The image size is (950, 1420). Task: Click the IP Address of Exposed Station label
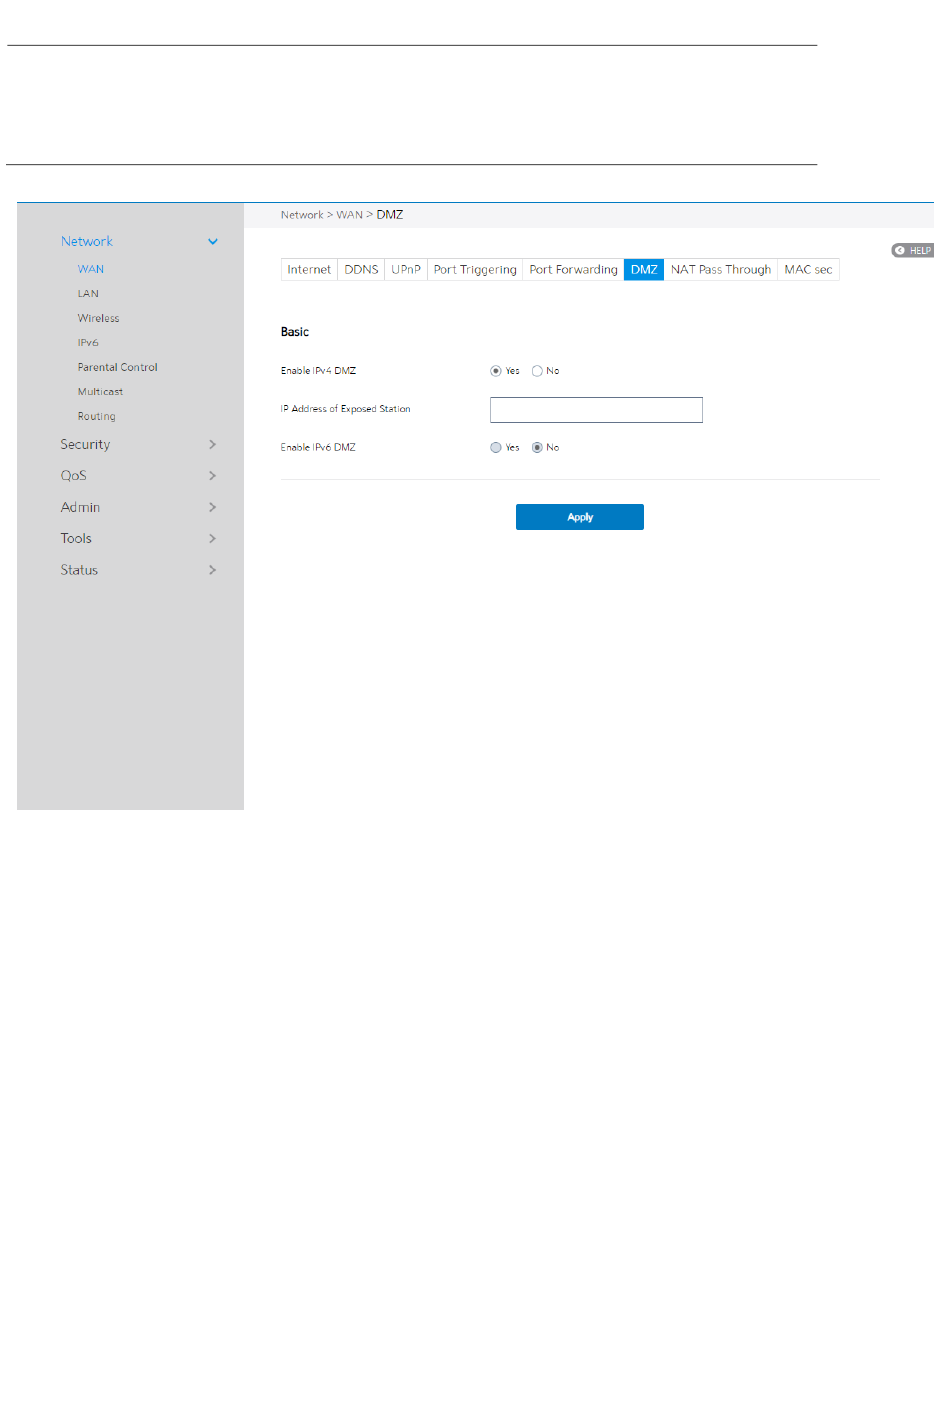(346, 409)
